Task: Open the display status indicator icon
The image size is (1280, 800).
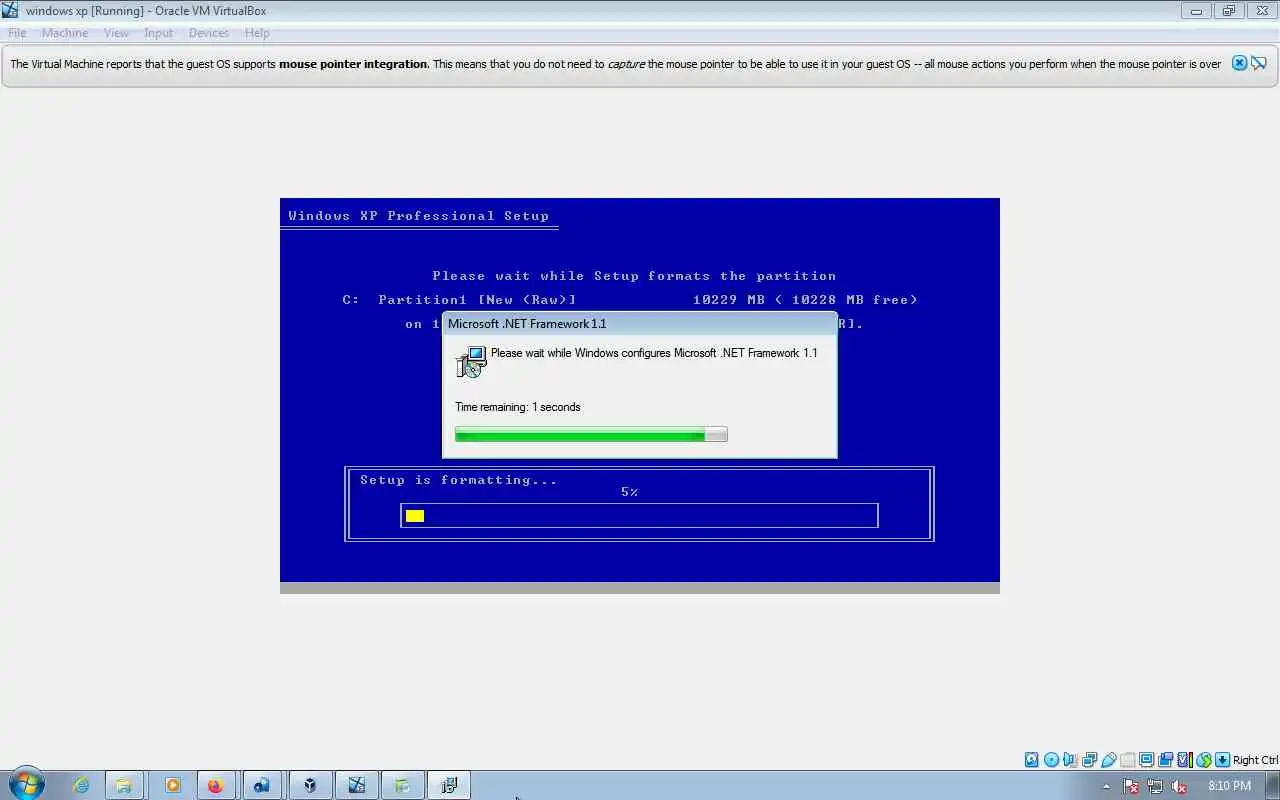Action: (1146, 760)
